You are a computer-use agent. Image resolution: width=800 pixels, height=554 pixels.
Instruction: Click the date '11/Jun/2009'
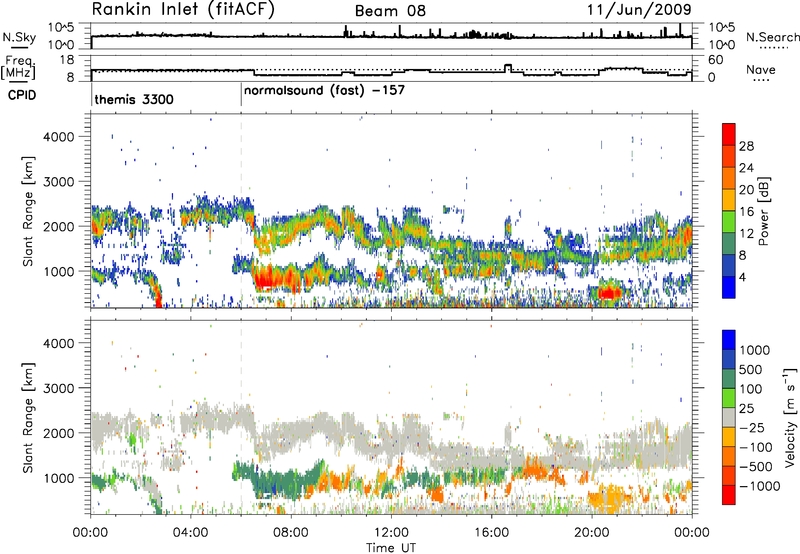(639, 10)
